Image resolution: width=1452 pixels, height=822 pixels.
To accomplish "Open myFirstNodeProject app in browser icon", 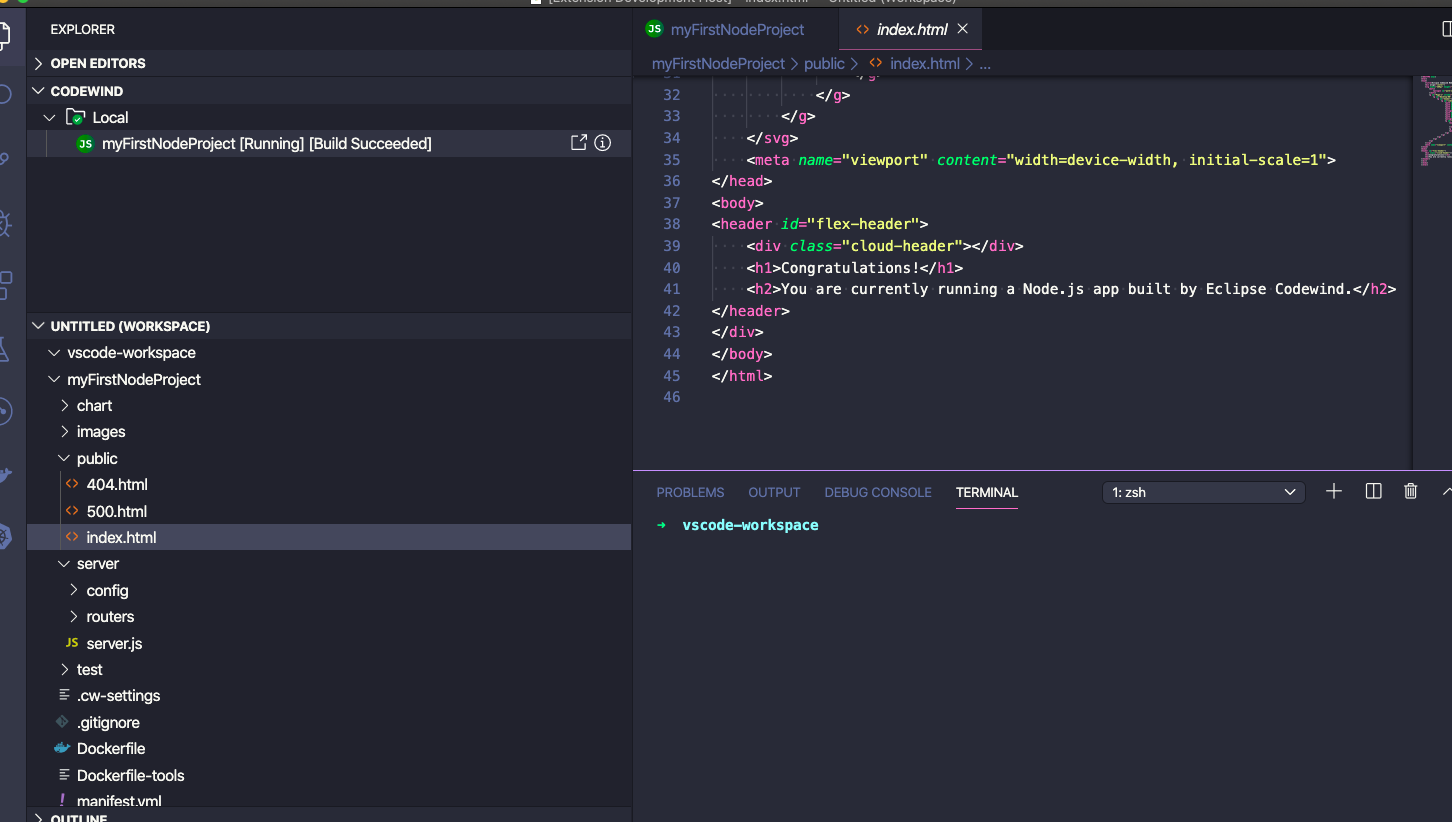I will coord(578,143).
